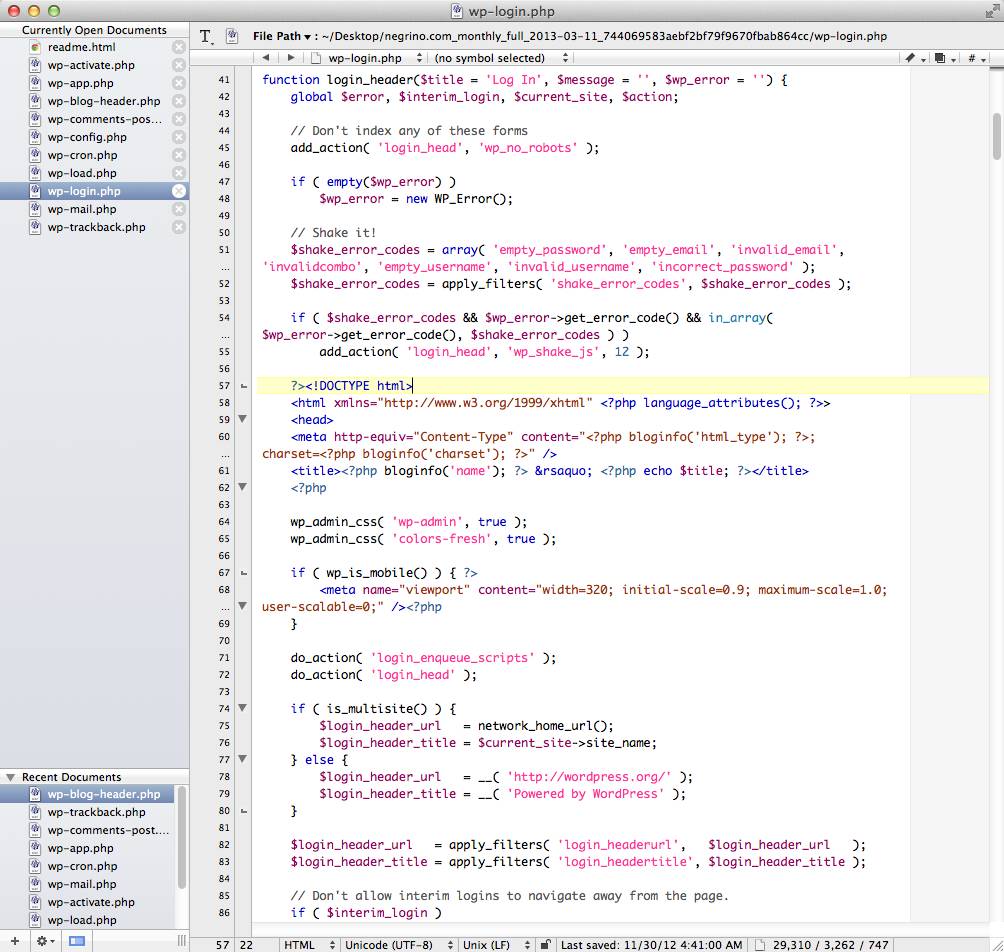The height and width of the screenshot is (952, 1004).
Task: Collapse the Recent Documents section
Action: 10,777
